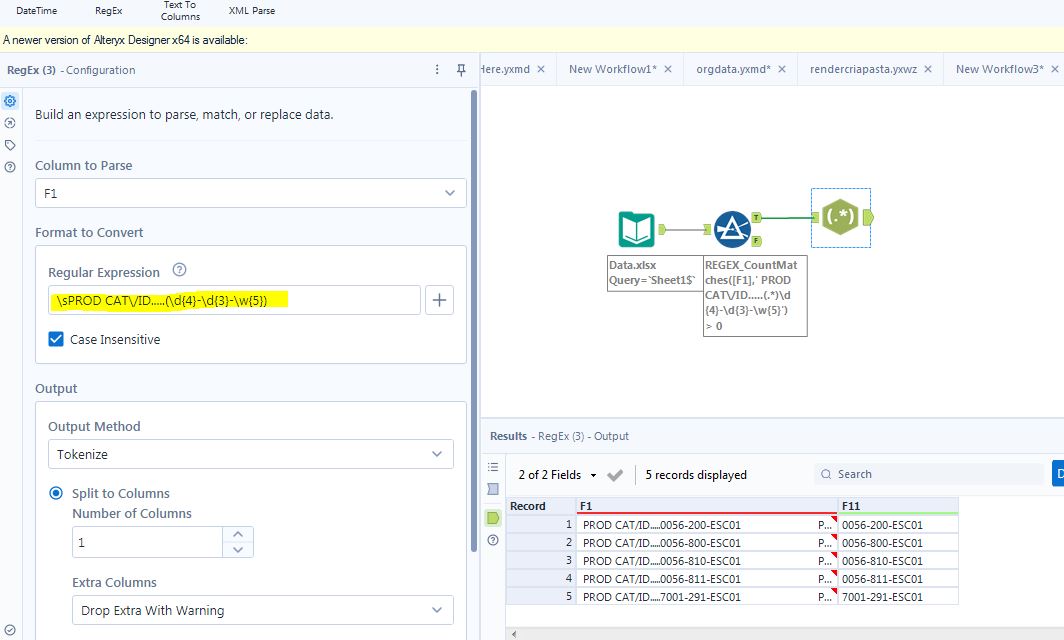Viewport: 1064px width, 640px height.
Task: Select the RegEx tool node on canvas
Action: (x=839, y=218)
